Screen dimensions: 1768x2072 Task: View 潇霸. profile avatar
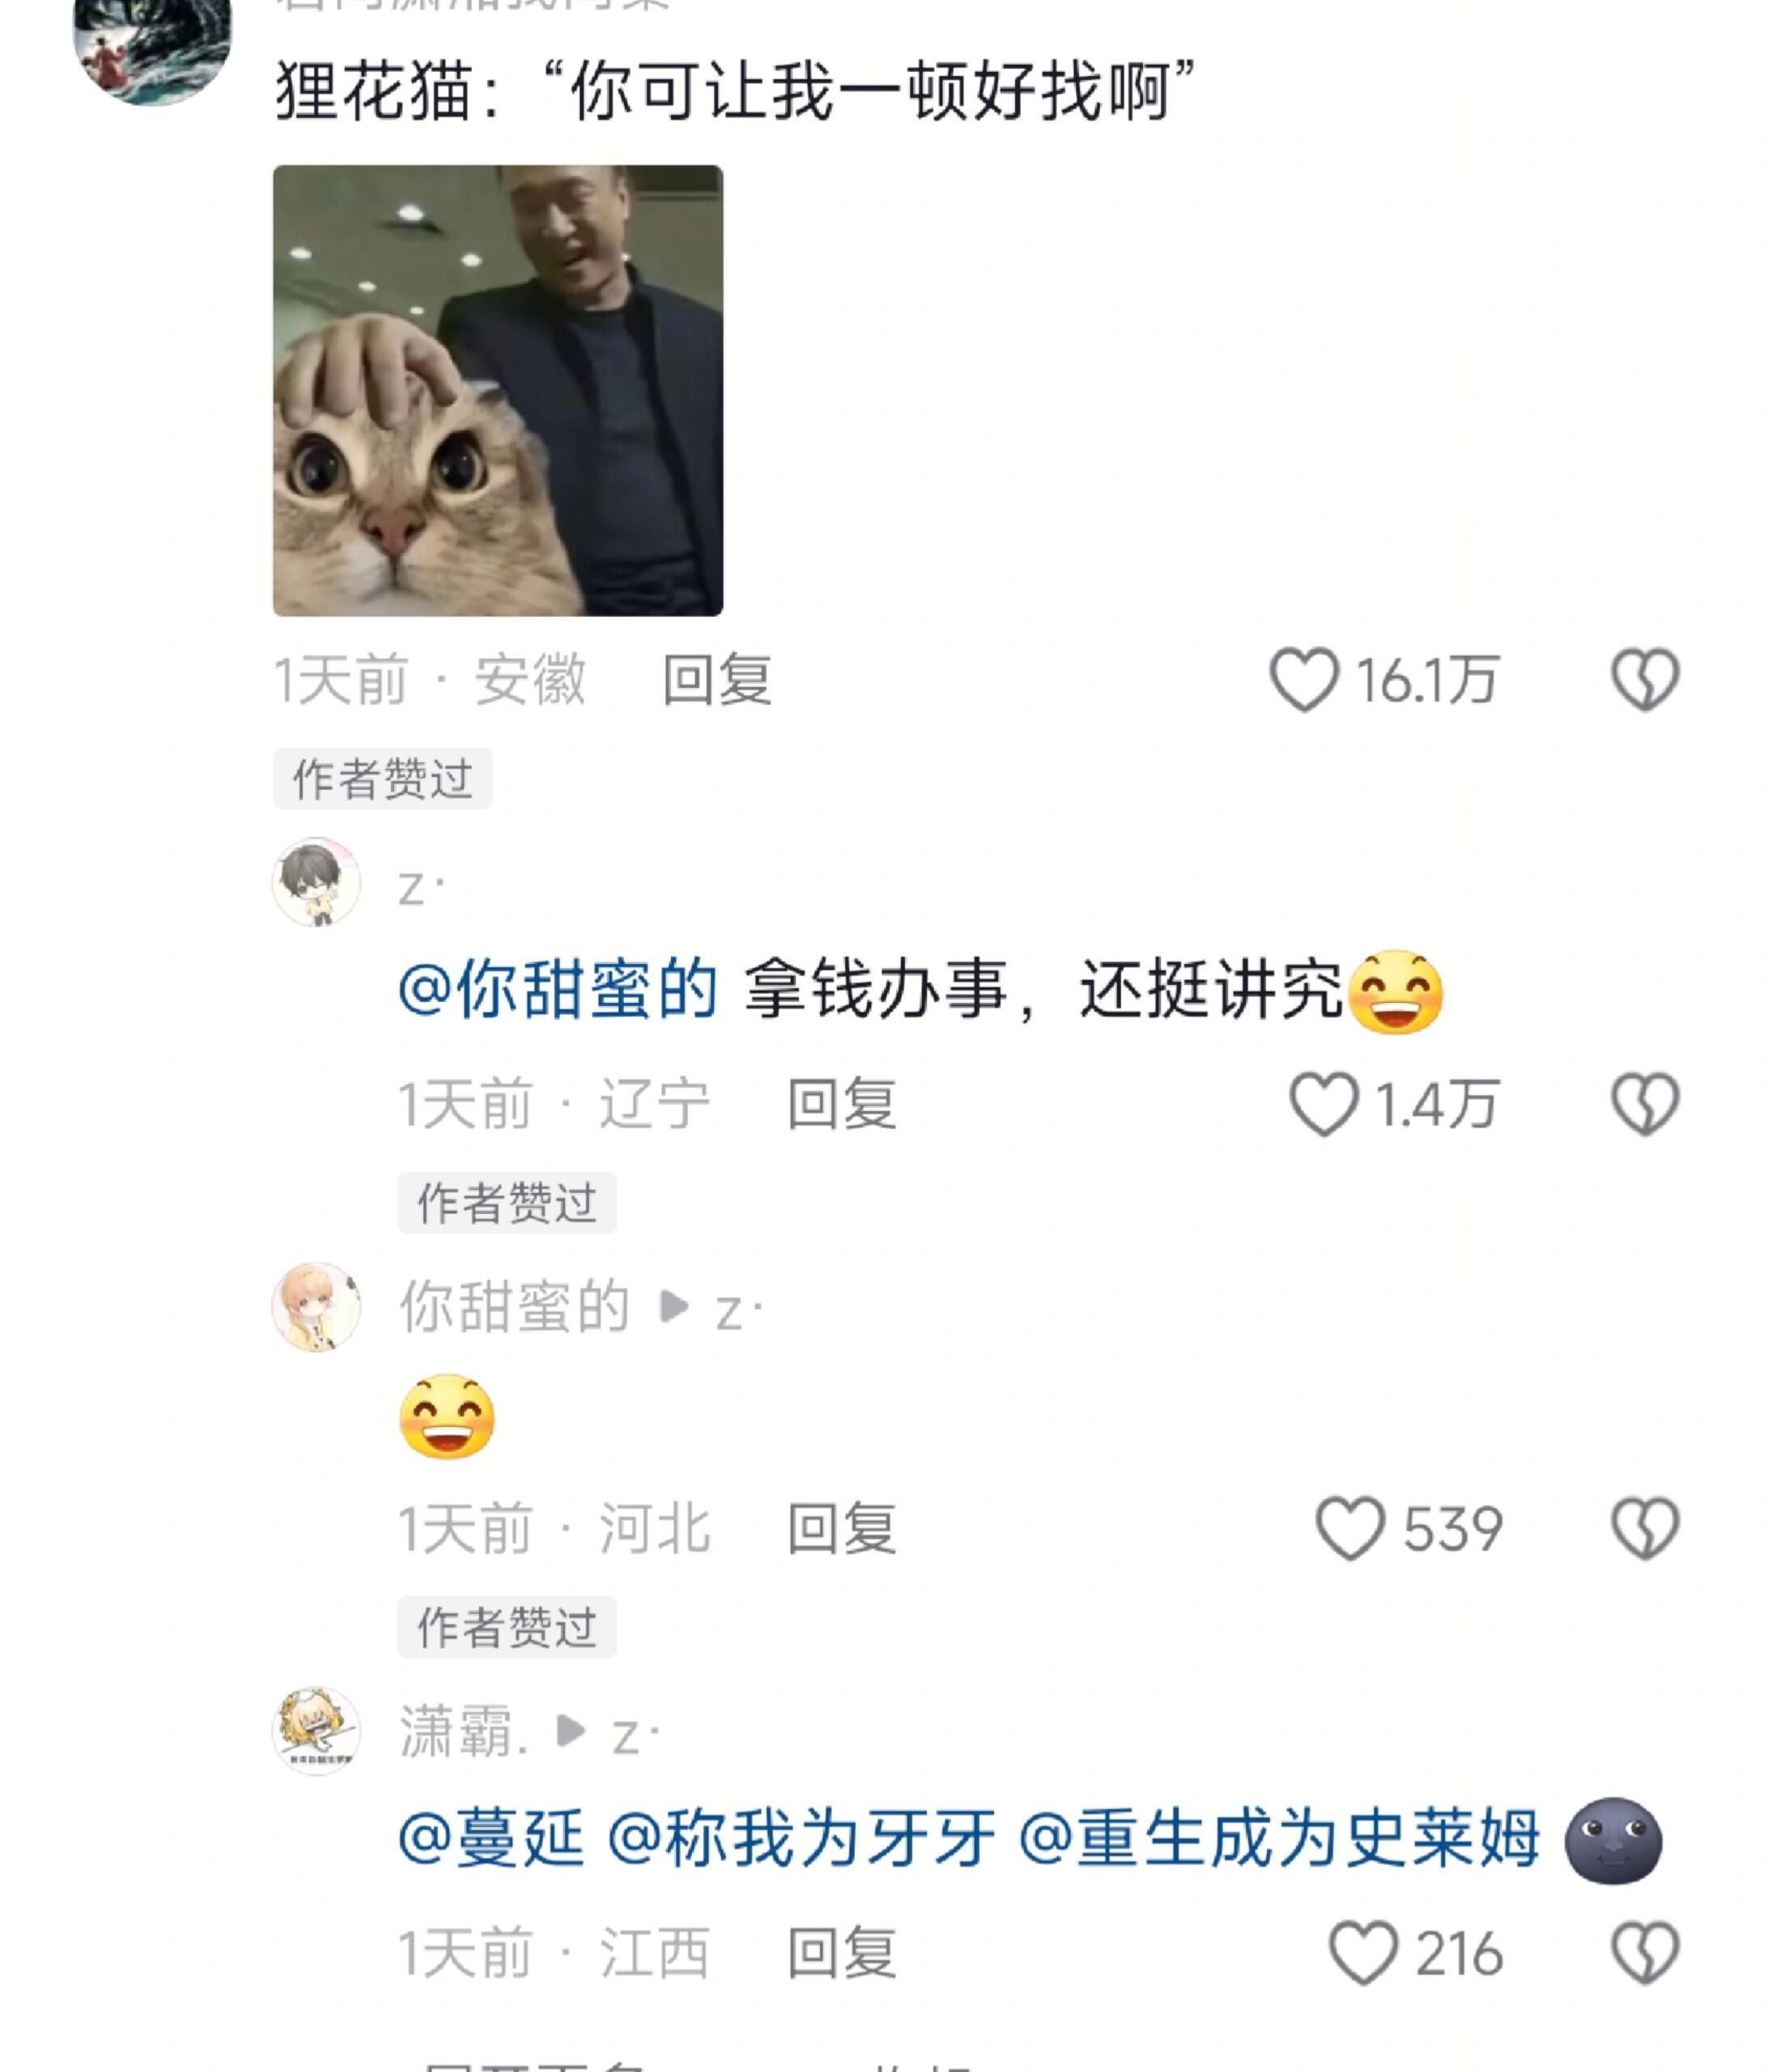(316, 1731)
